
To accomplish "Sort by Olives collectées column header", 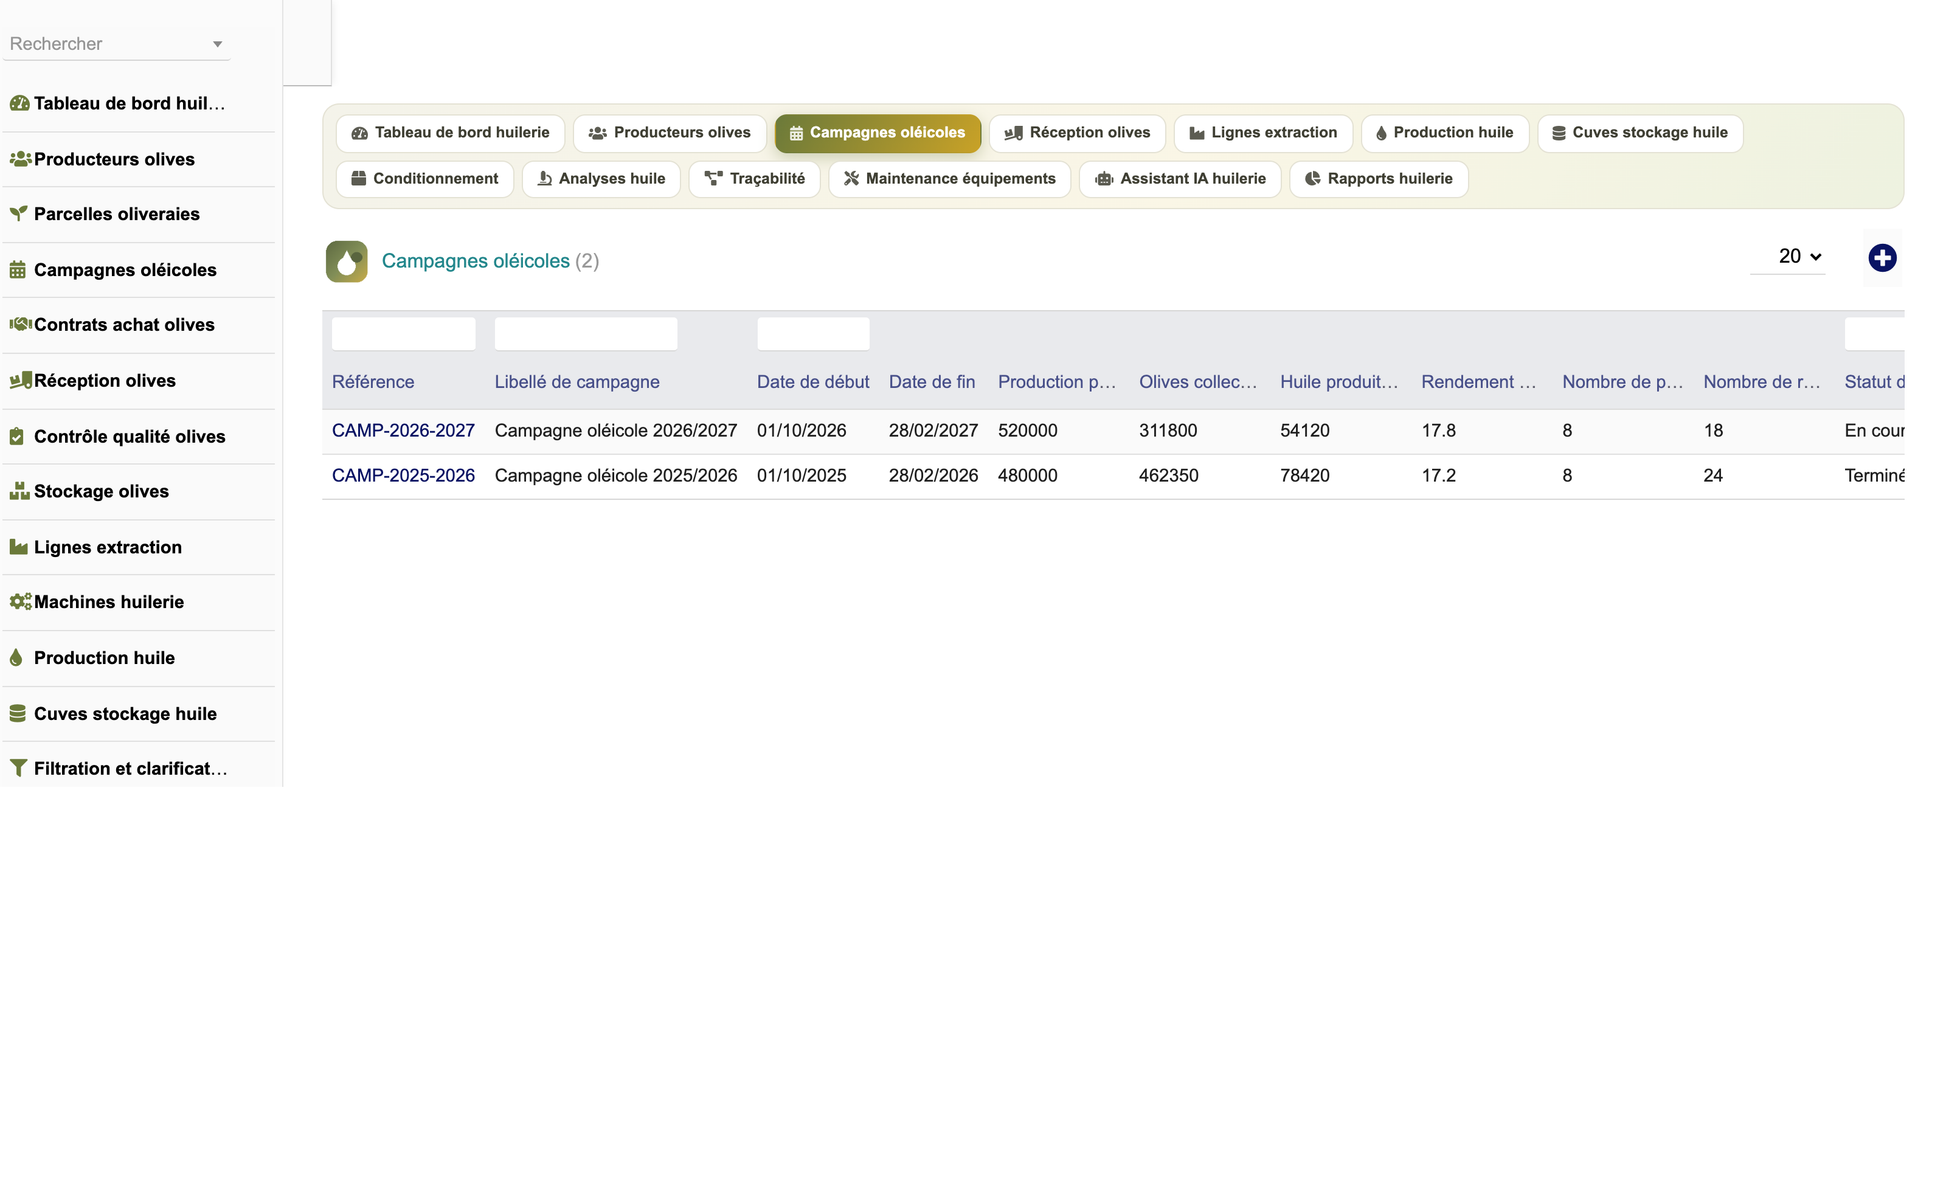I will 1198,382.
